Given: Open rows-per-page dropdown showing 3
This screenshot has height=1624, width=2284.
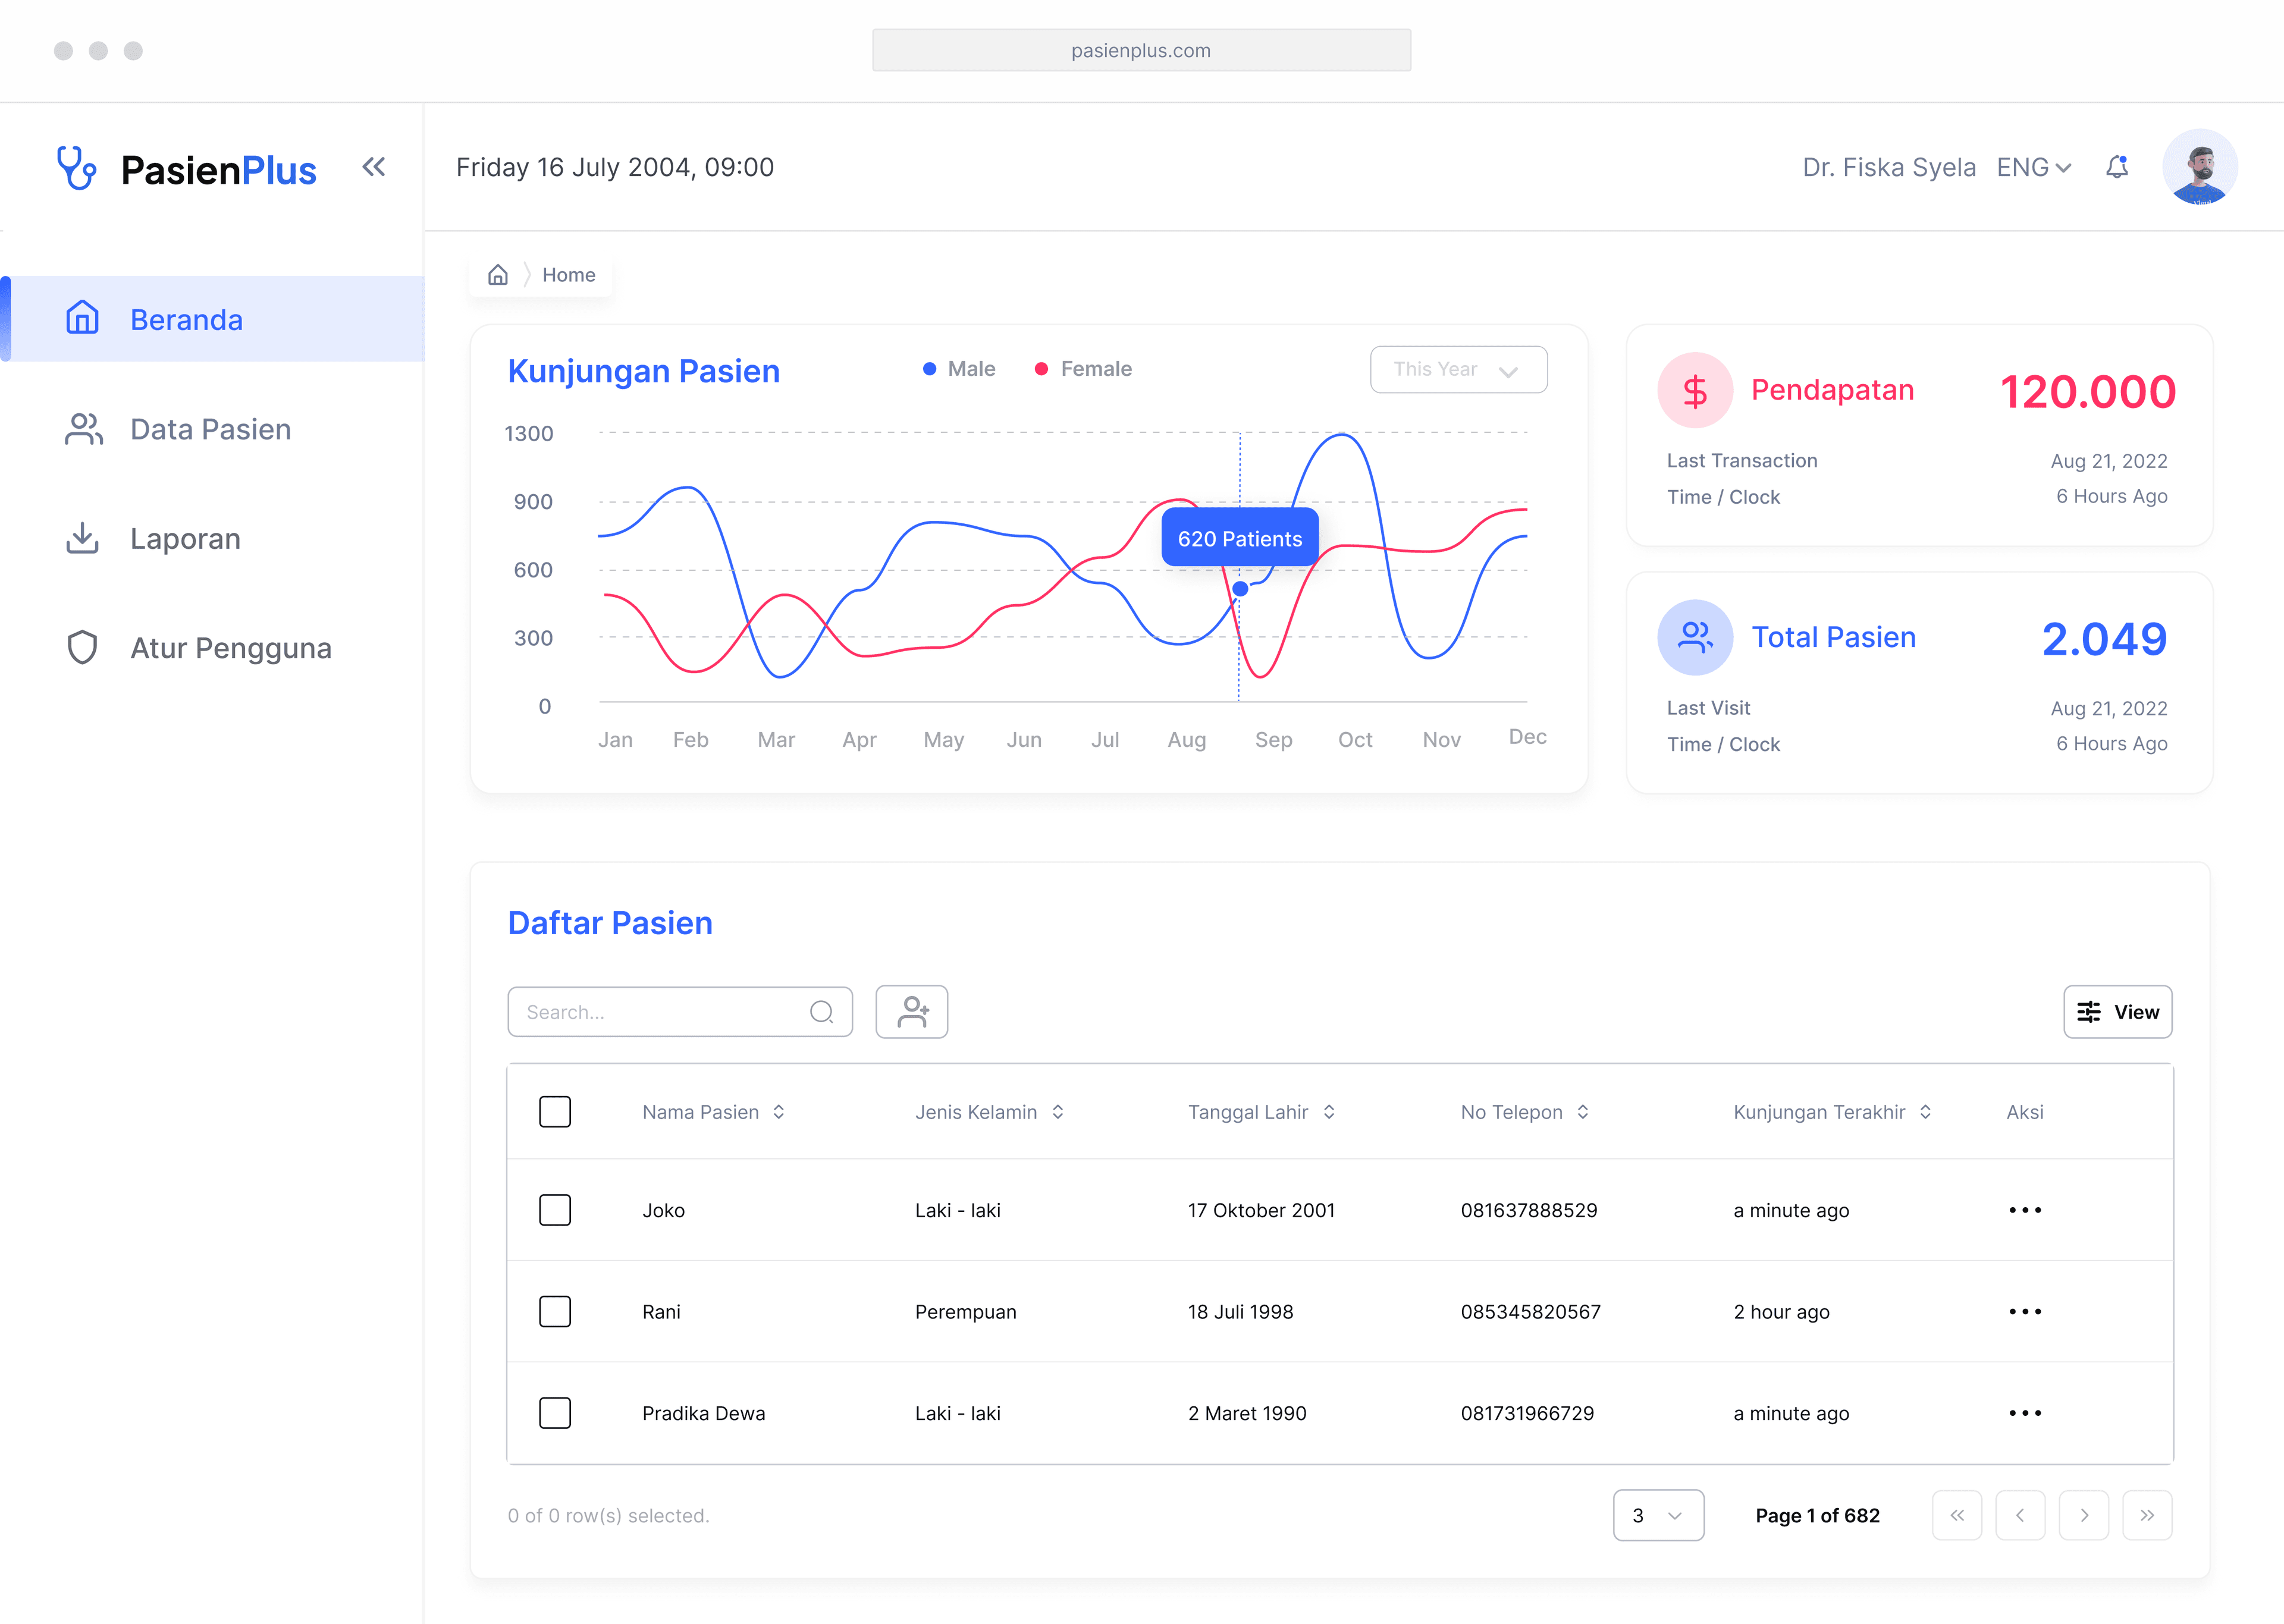Looking at the screenshot, I should 1657,1515.
